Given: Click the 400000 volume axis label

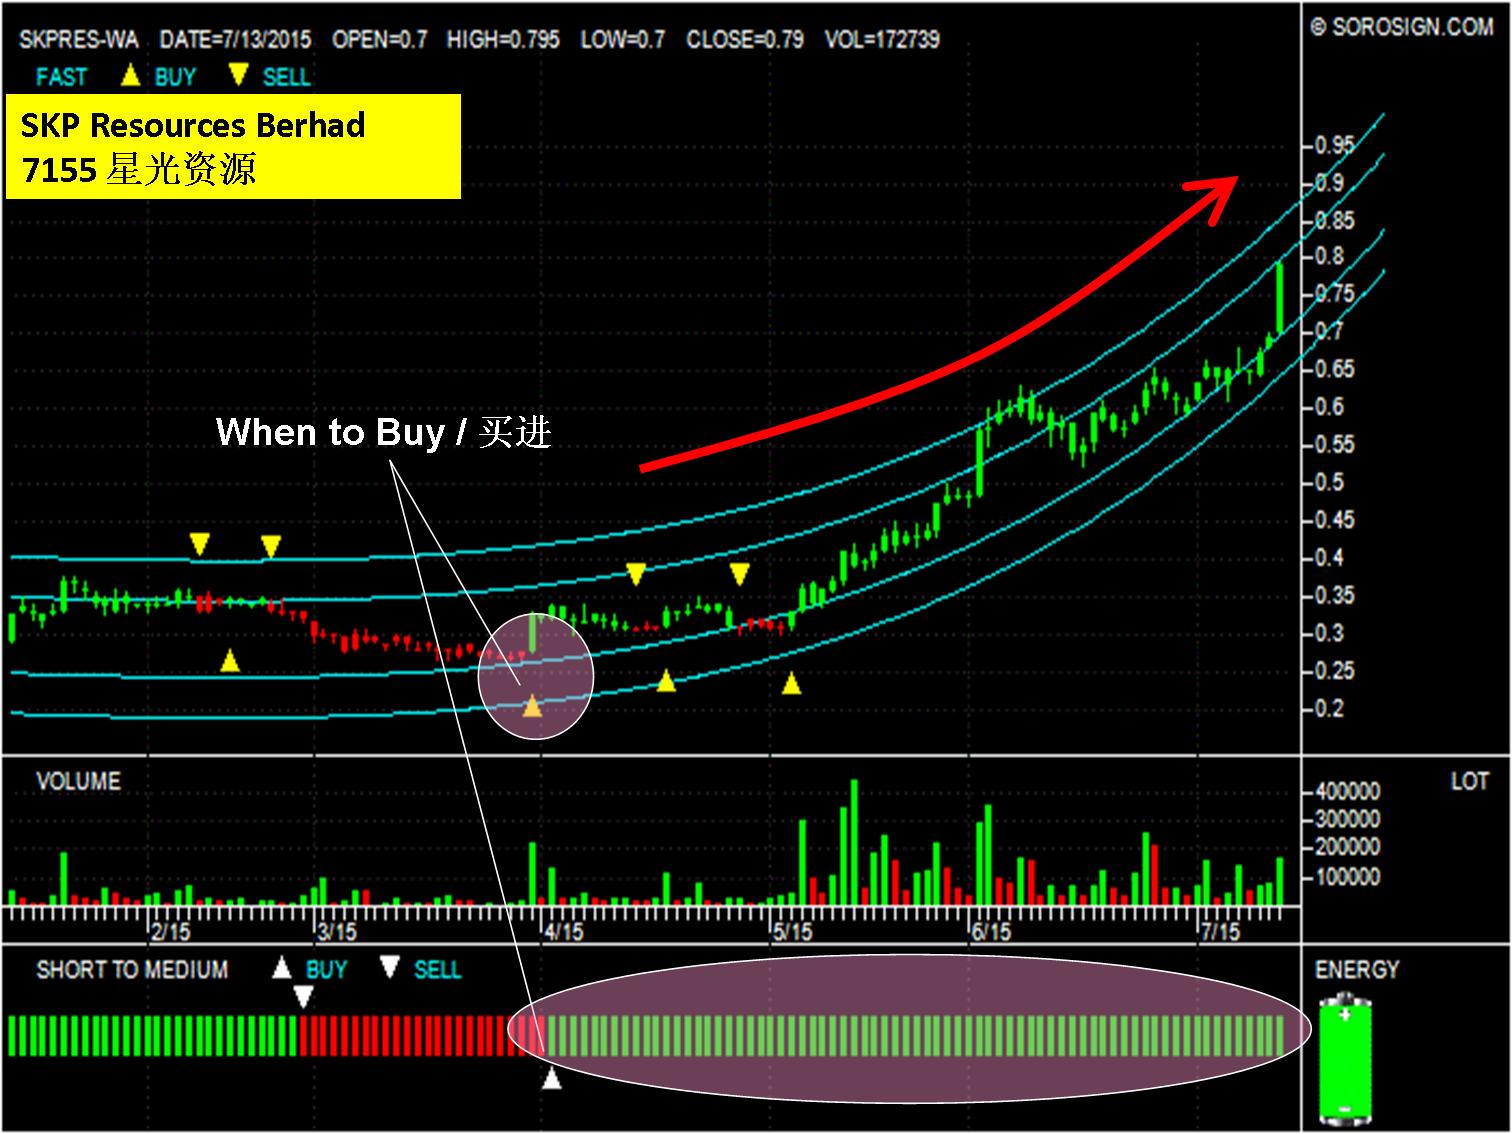Looking at the screenshot, I should tap(1347, 791).
